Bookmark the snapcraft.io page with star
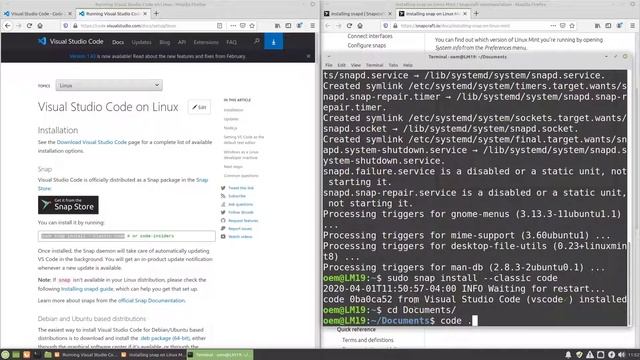Image resolution: width=640 pixels, height=360 pixels. [x=572, y=26]
